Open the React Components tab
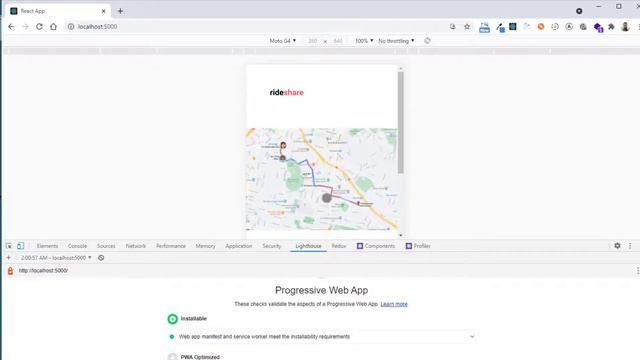The width and height of the screenshot is (640, 360). tap(376, 246)
